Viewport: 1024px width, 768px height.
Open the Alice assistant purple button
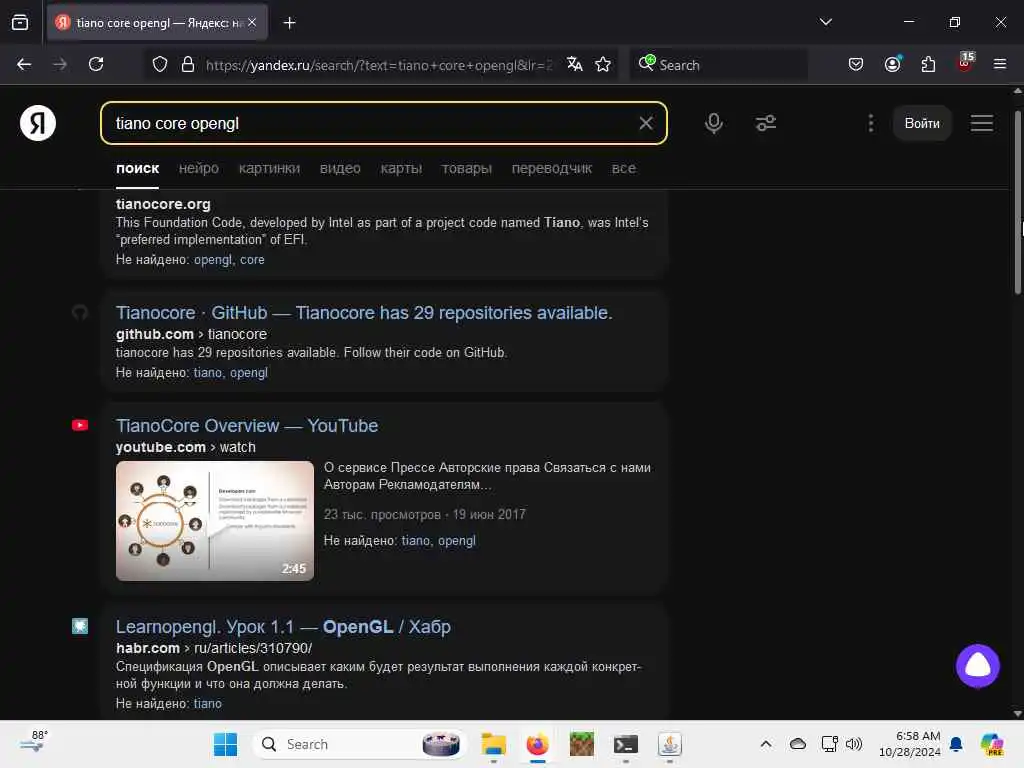978,666
